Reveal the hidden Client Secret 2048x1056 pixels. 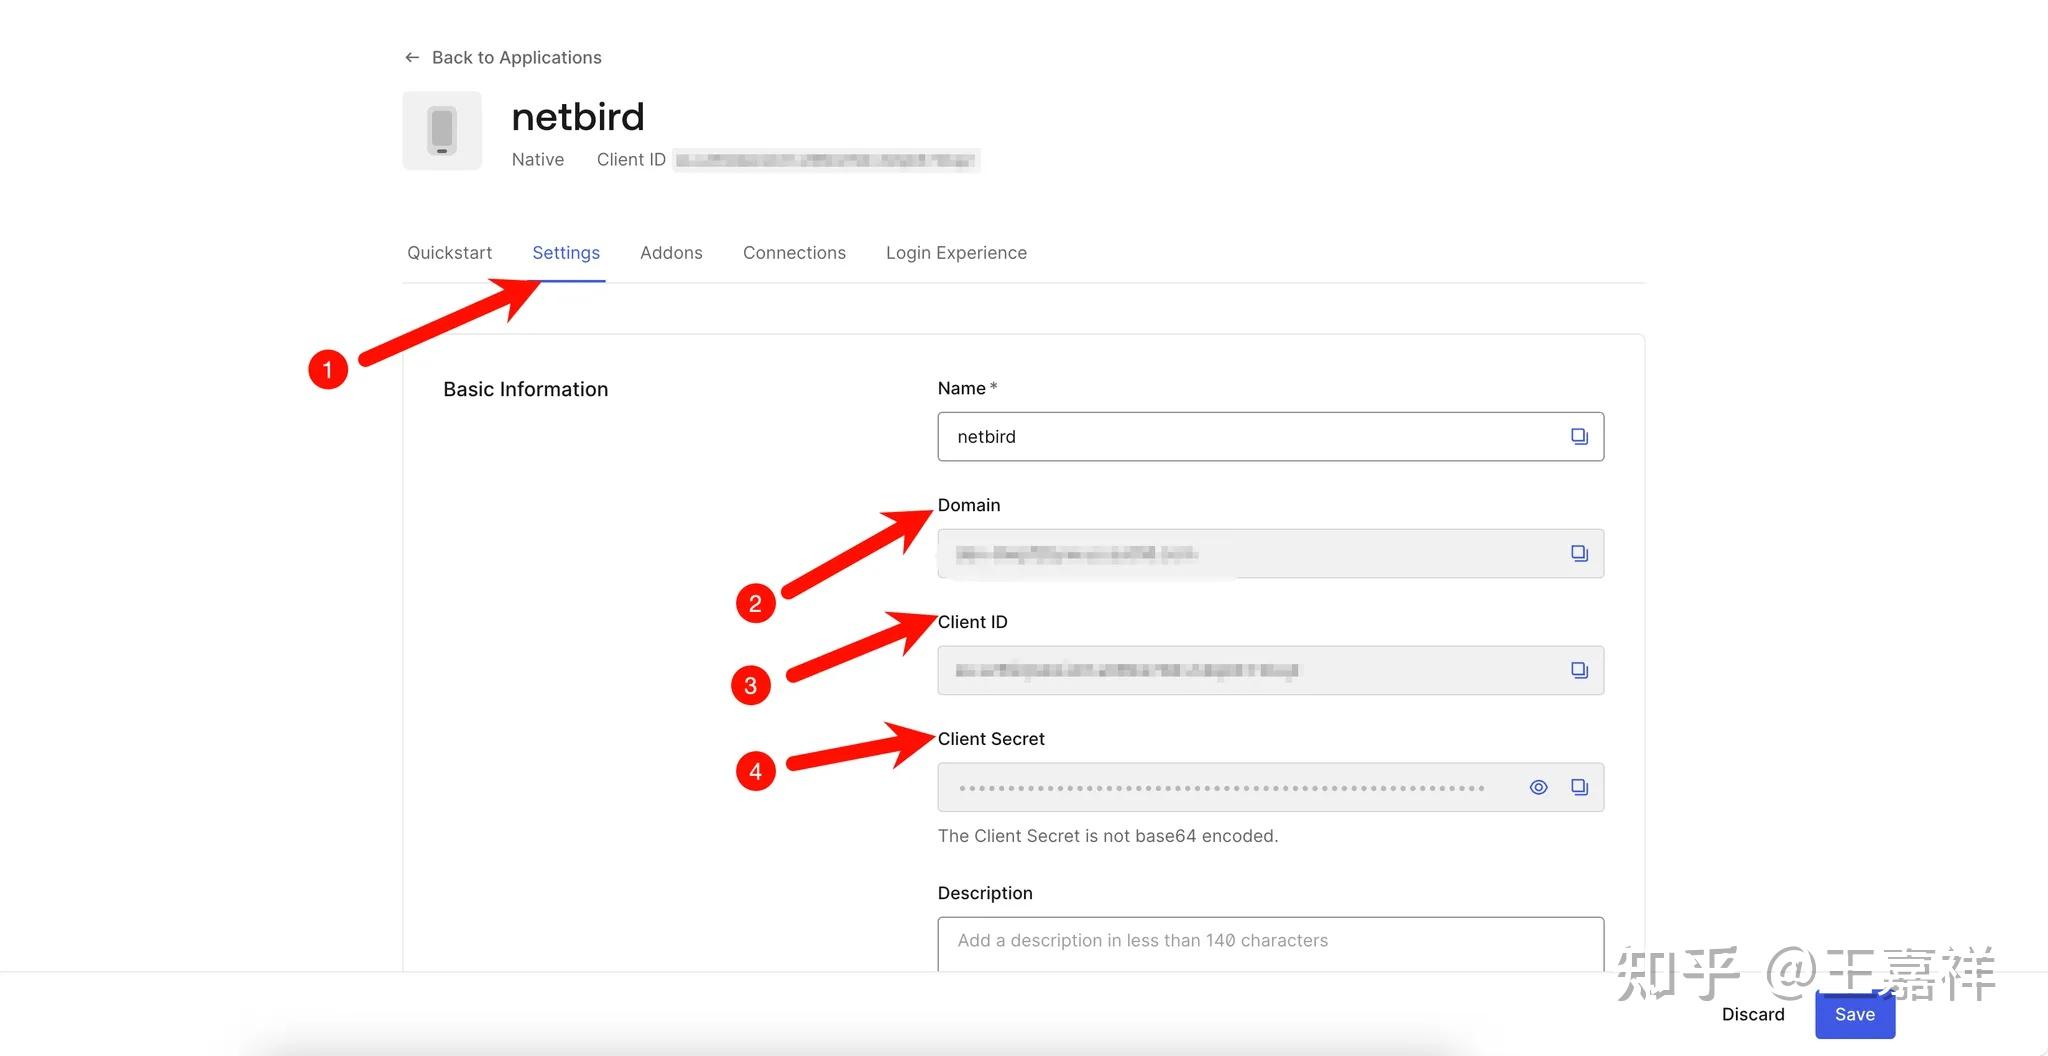point(1537,787)
